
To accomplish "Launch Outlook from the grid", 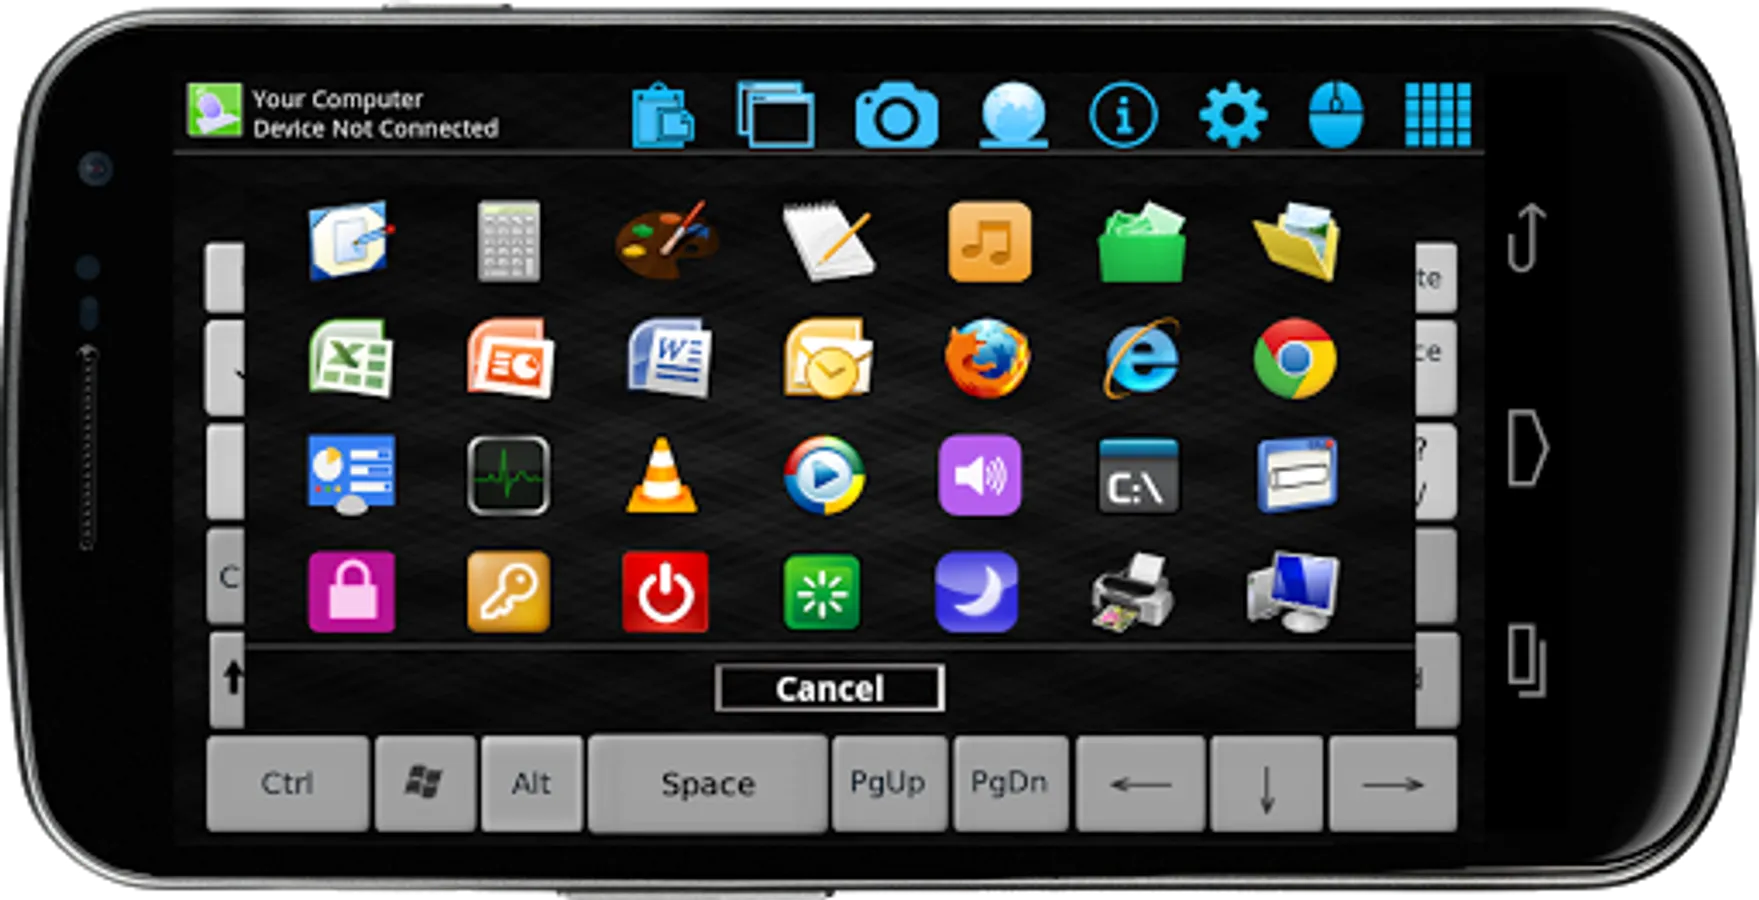I will (828, 357).
